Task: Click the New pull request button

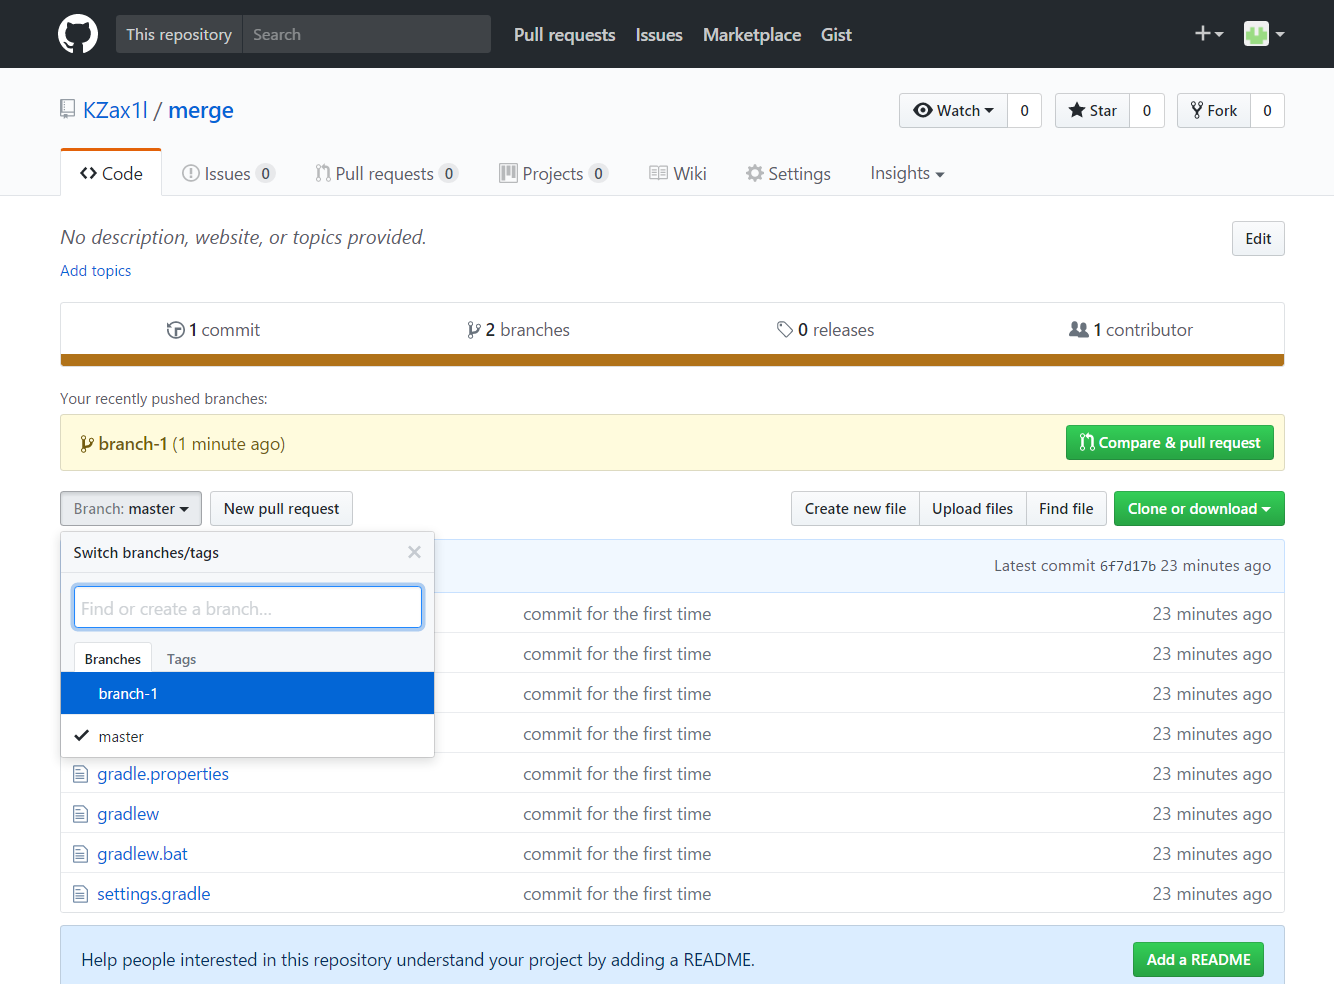Action: [281, 508]
